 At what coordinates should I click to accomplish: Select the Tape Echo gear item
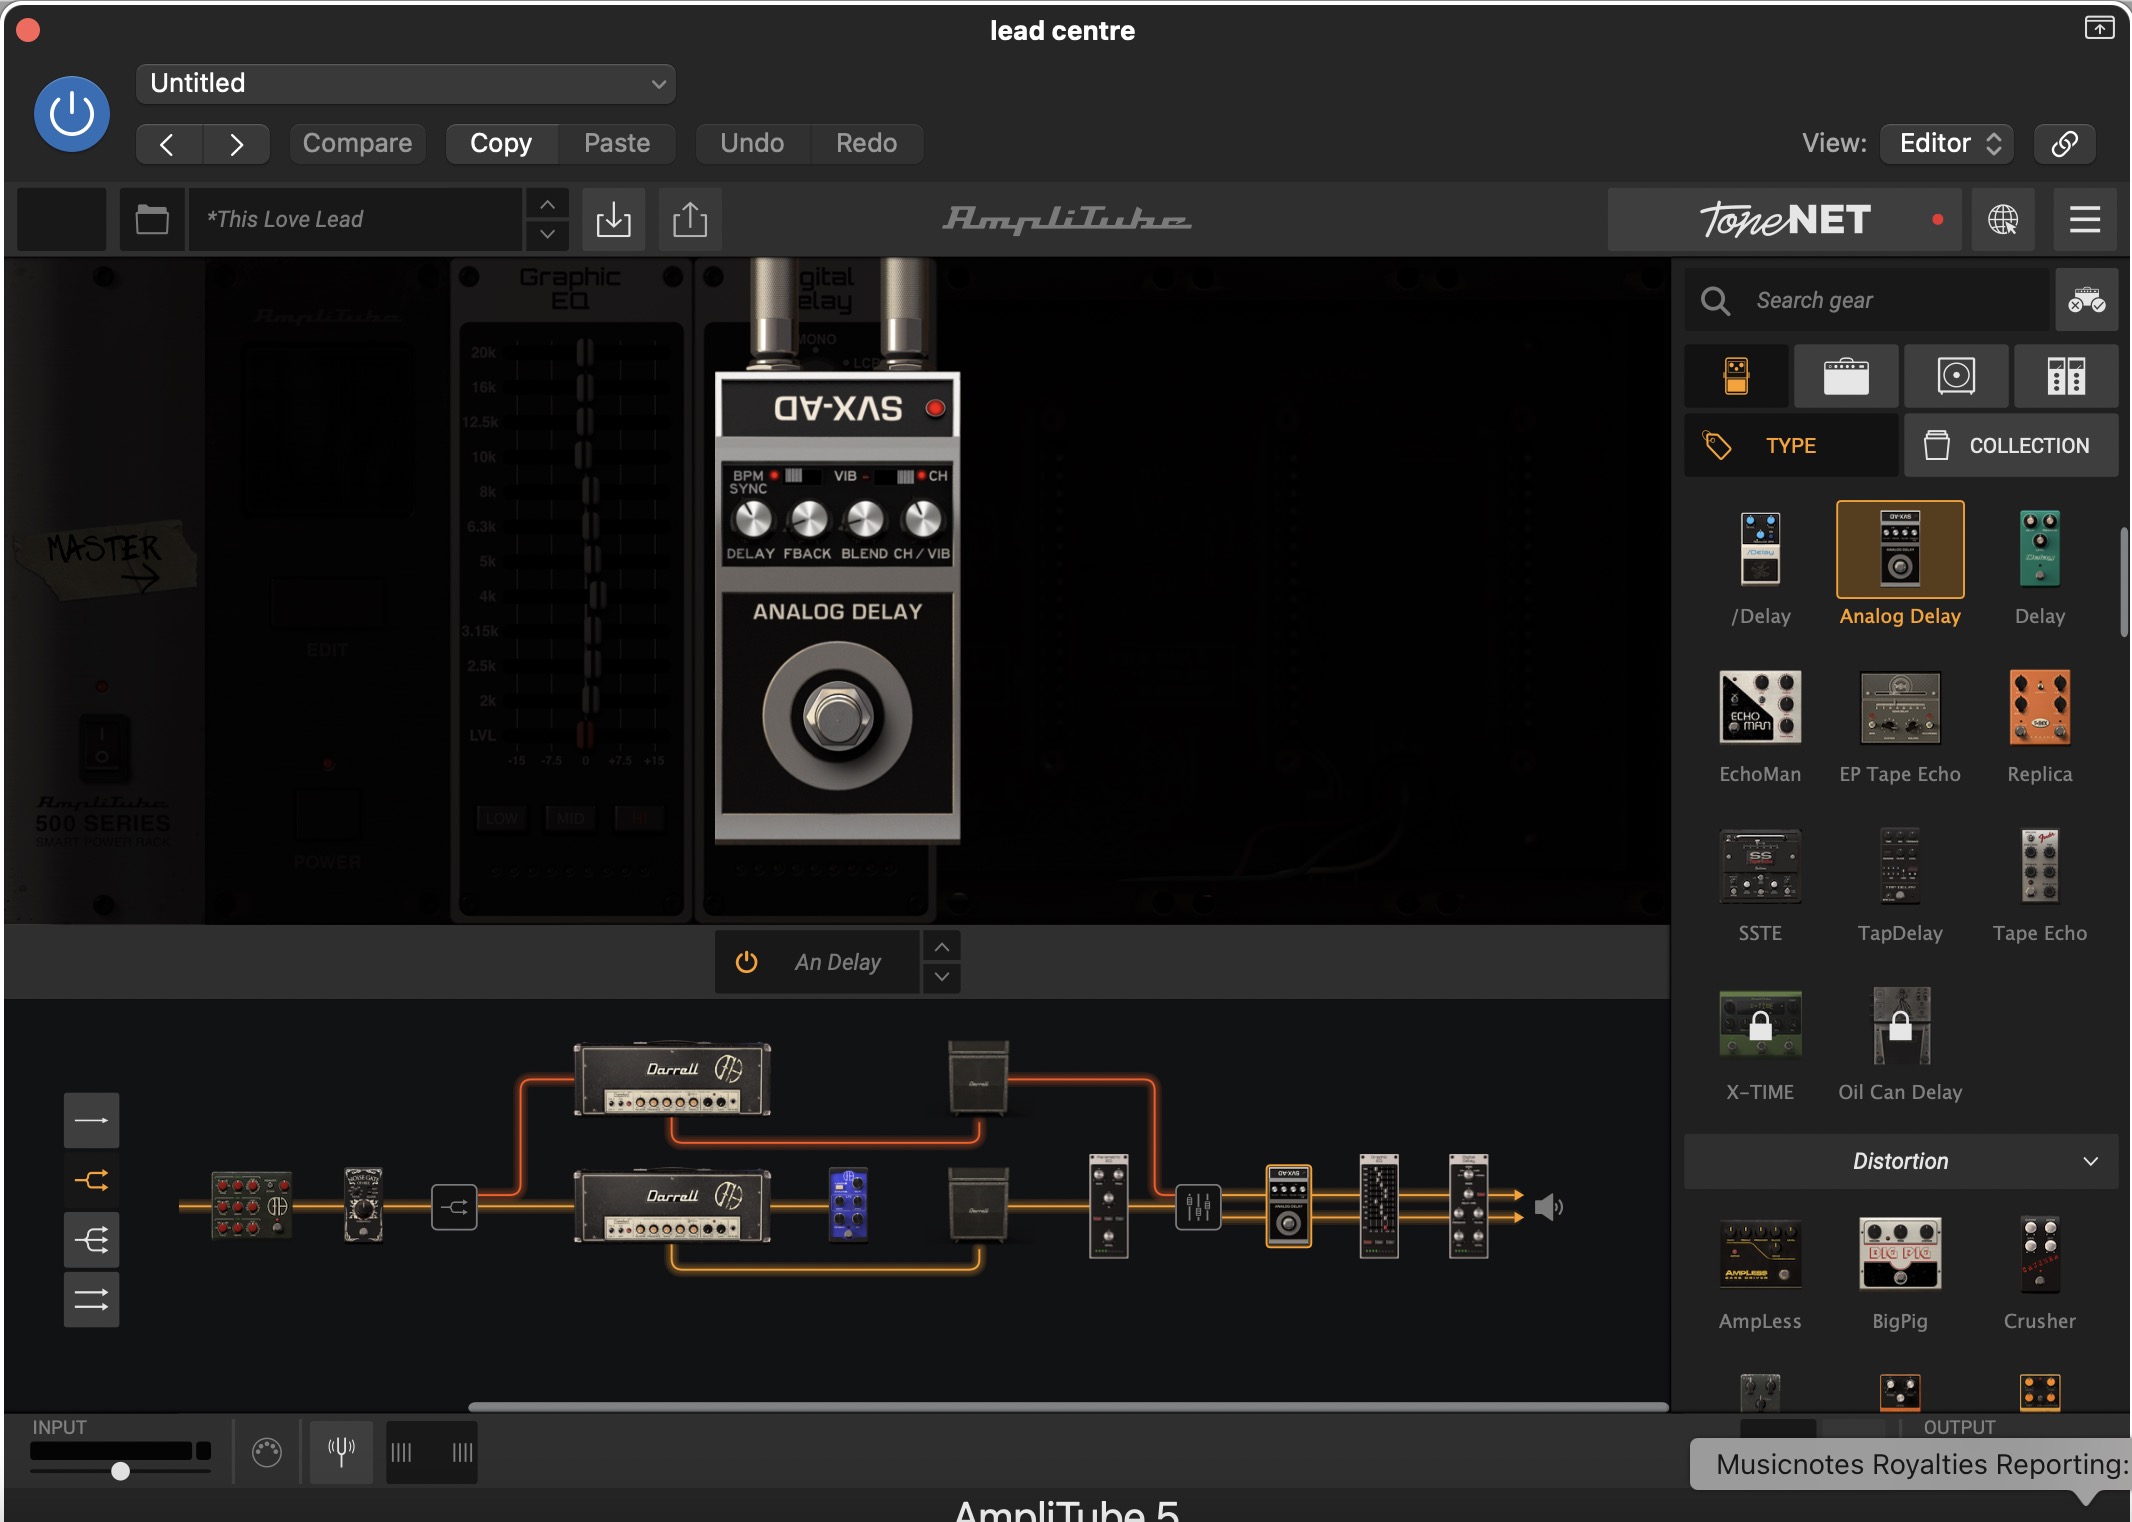point(2040,866)
